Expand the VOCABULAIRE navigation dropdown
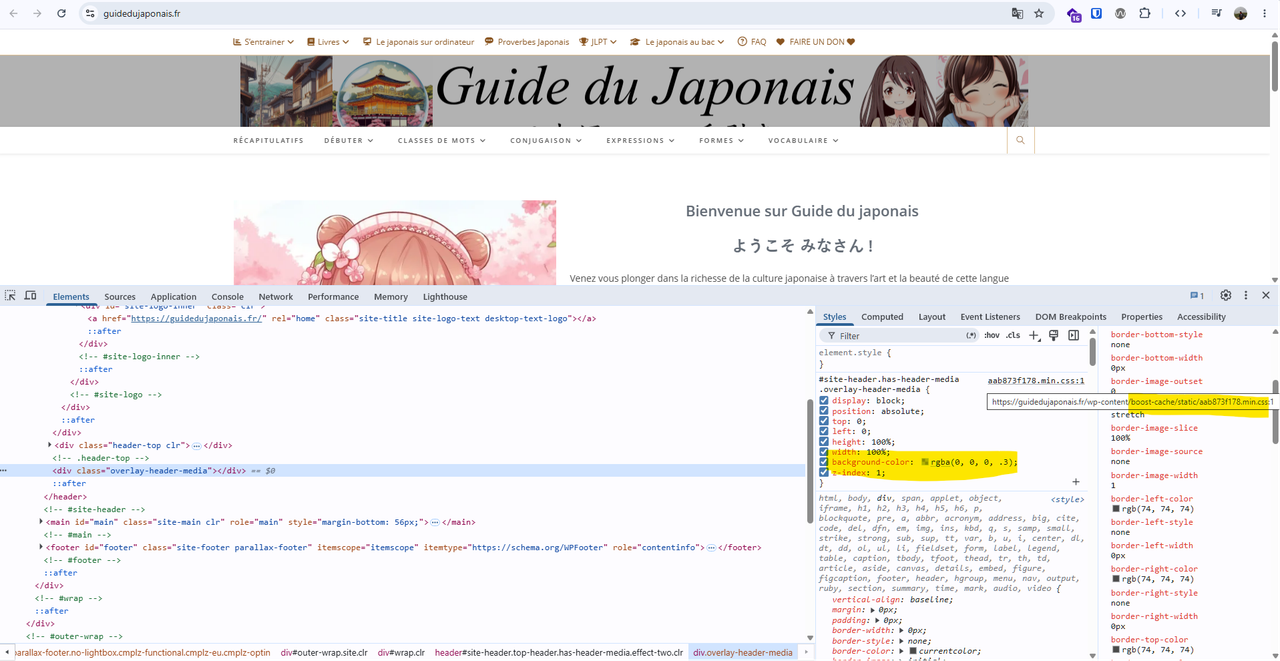 coord(803,141)
